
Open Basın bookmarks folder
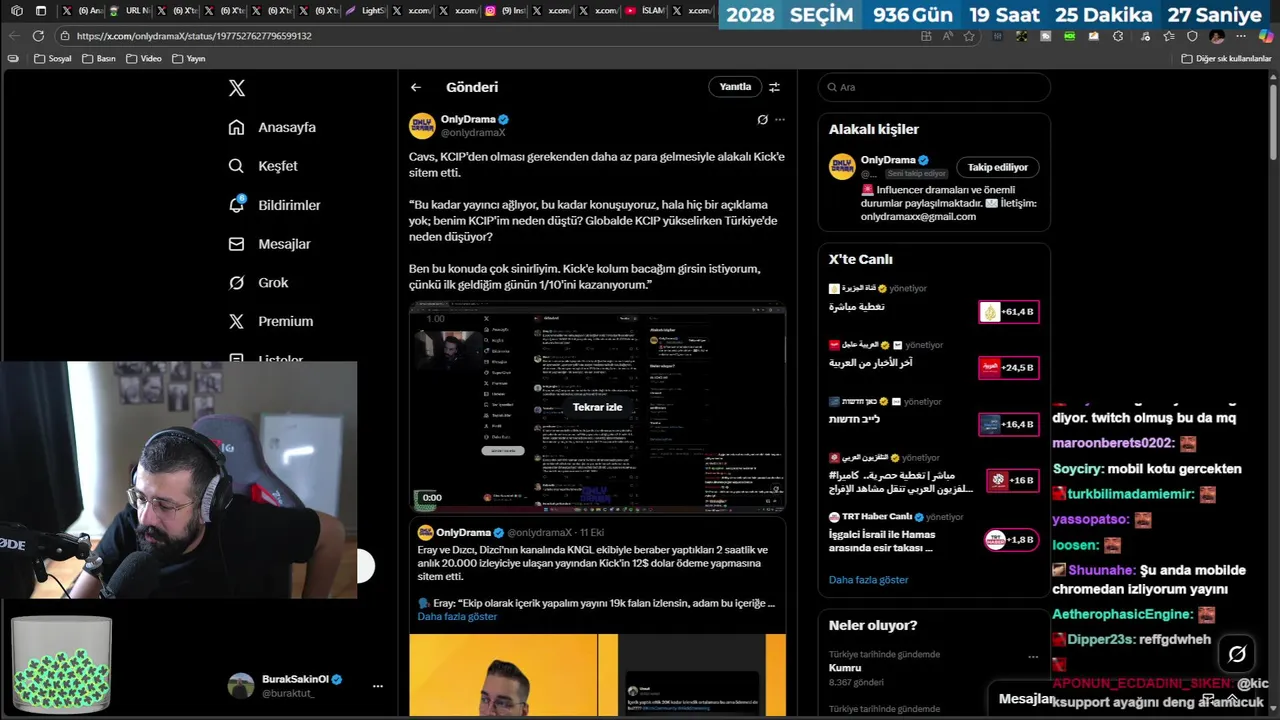[x=99, y=59]
